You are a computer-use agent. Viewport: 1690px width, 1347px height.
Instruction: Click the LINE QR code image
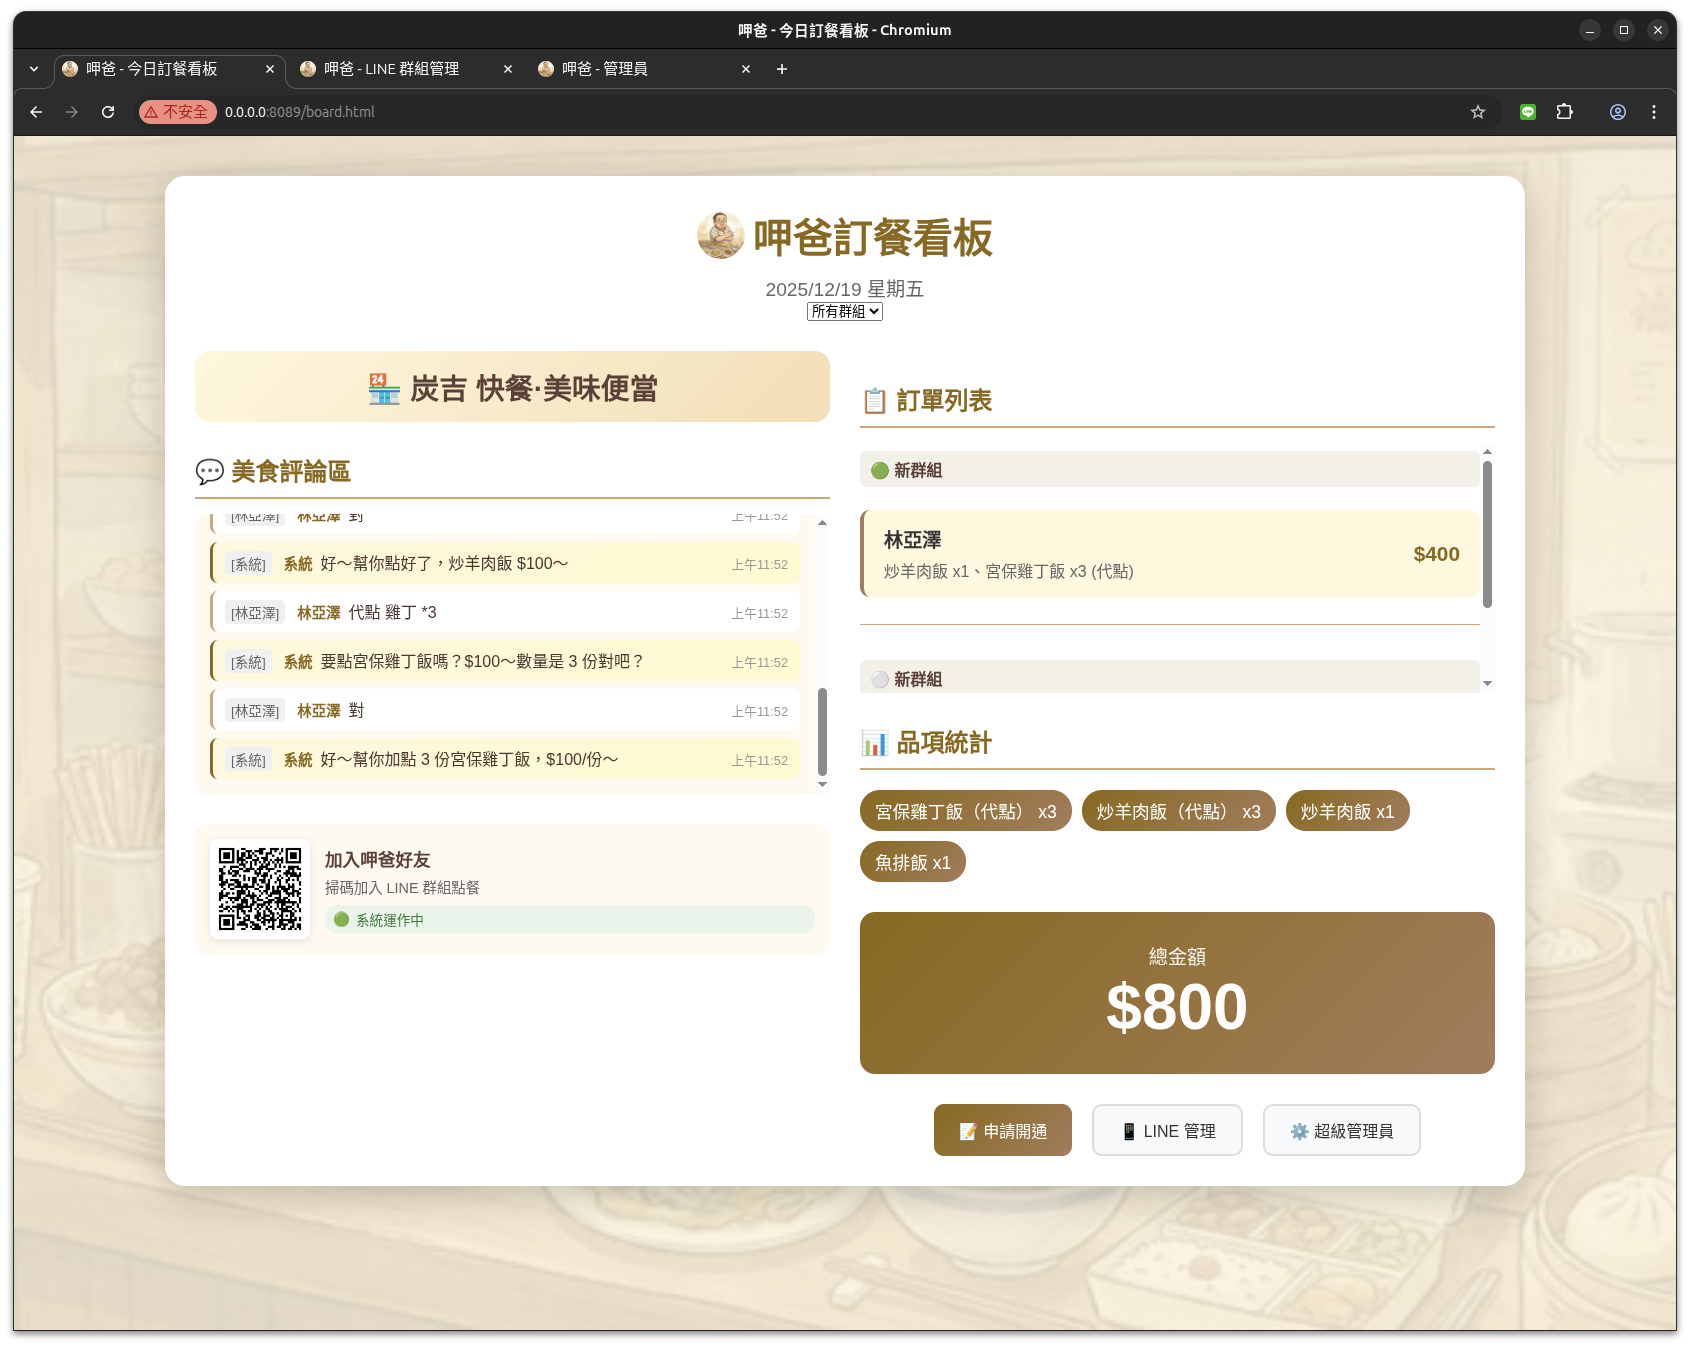260,889
